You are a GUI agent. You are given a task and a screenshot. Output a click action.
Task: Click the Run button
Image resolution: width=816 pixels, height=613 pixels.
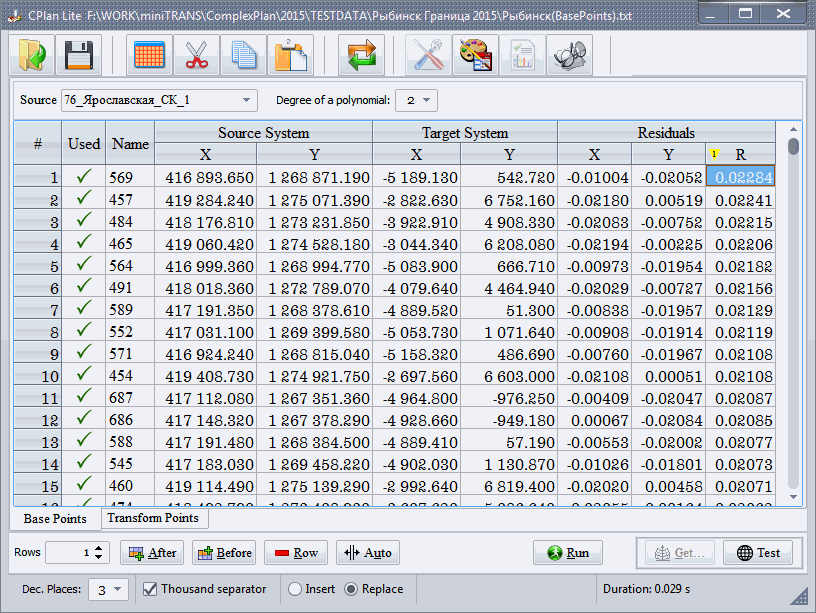[567, 552]
